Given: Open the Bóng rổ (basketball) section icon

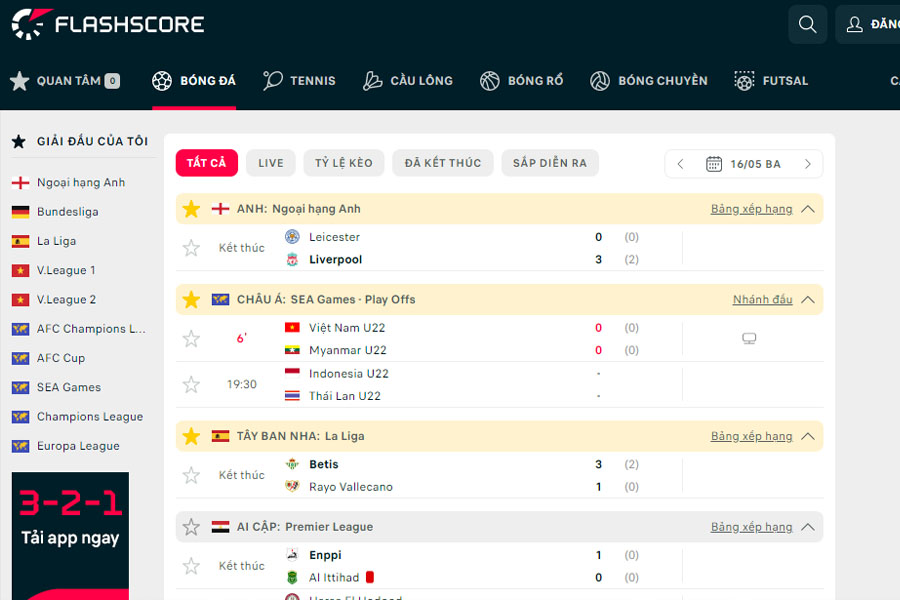Looking at the screenshot, I should click(490, 80).
